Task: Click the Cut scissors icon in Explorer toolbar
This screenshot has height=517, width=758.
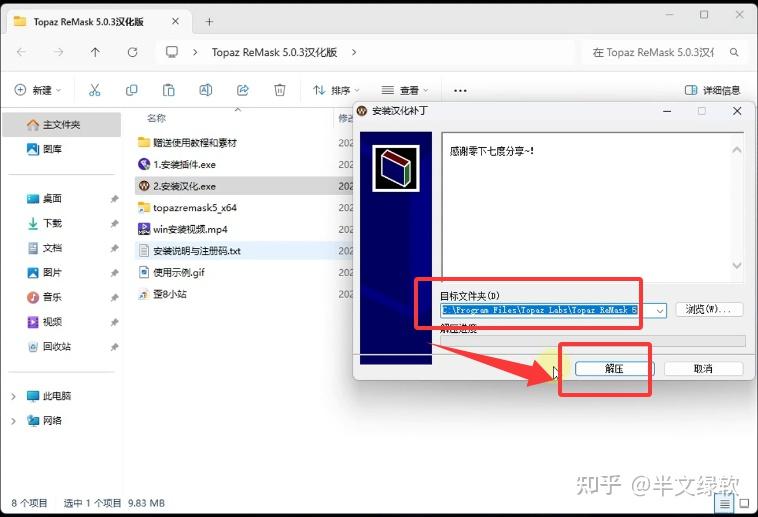Action: pyautogui.click(x=95, y=90)
